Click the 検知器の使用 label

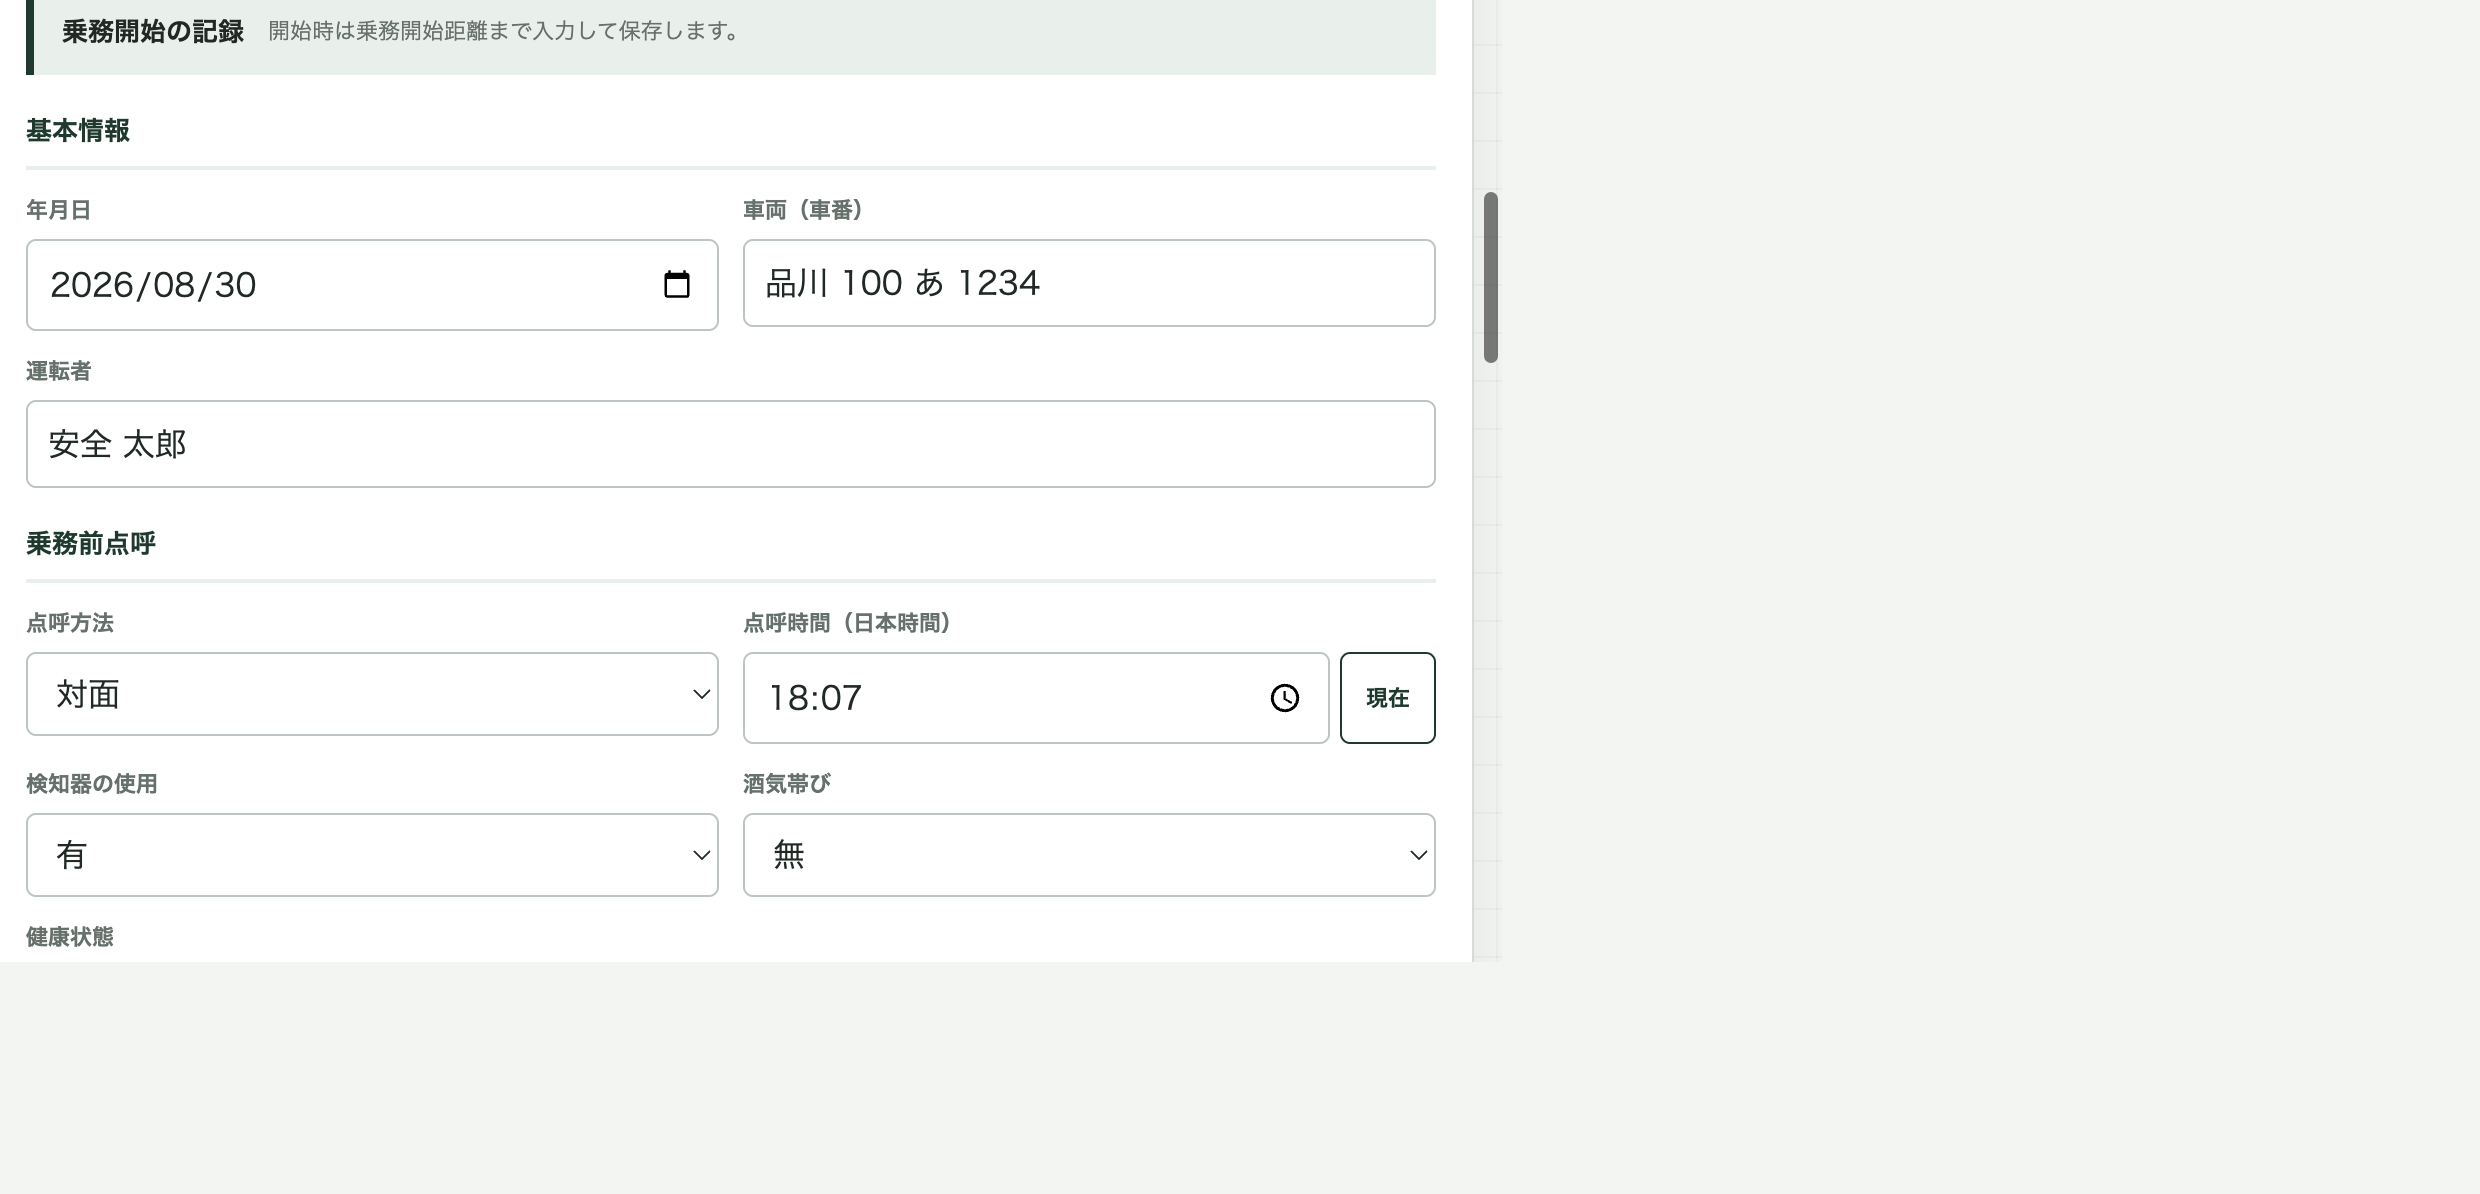click(92, 784)
